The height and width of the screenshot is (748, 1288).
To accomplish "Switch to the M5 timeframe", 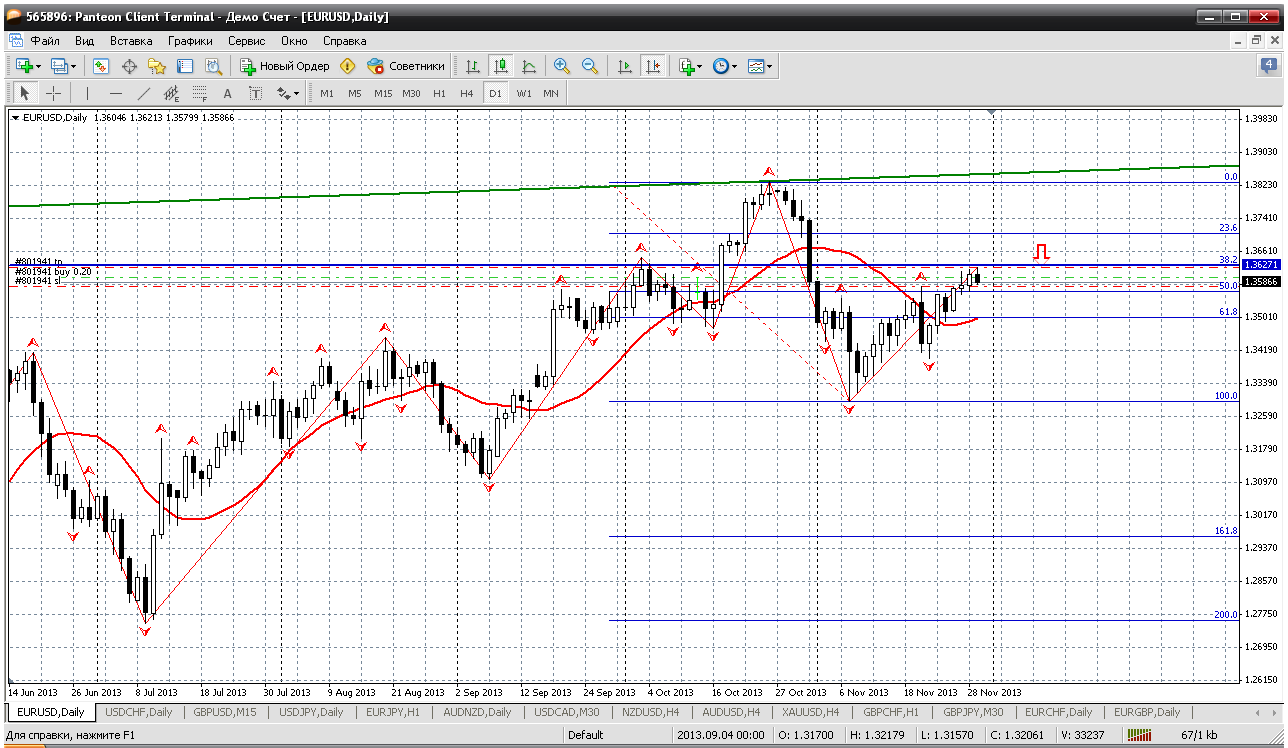I will coord(355,93).
